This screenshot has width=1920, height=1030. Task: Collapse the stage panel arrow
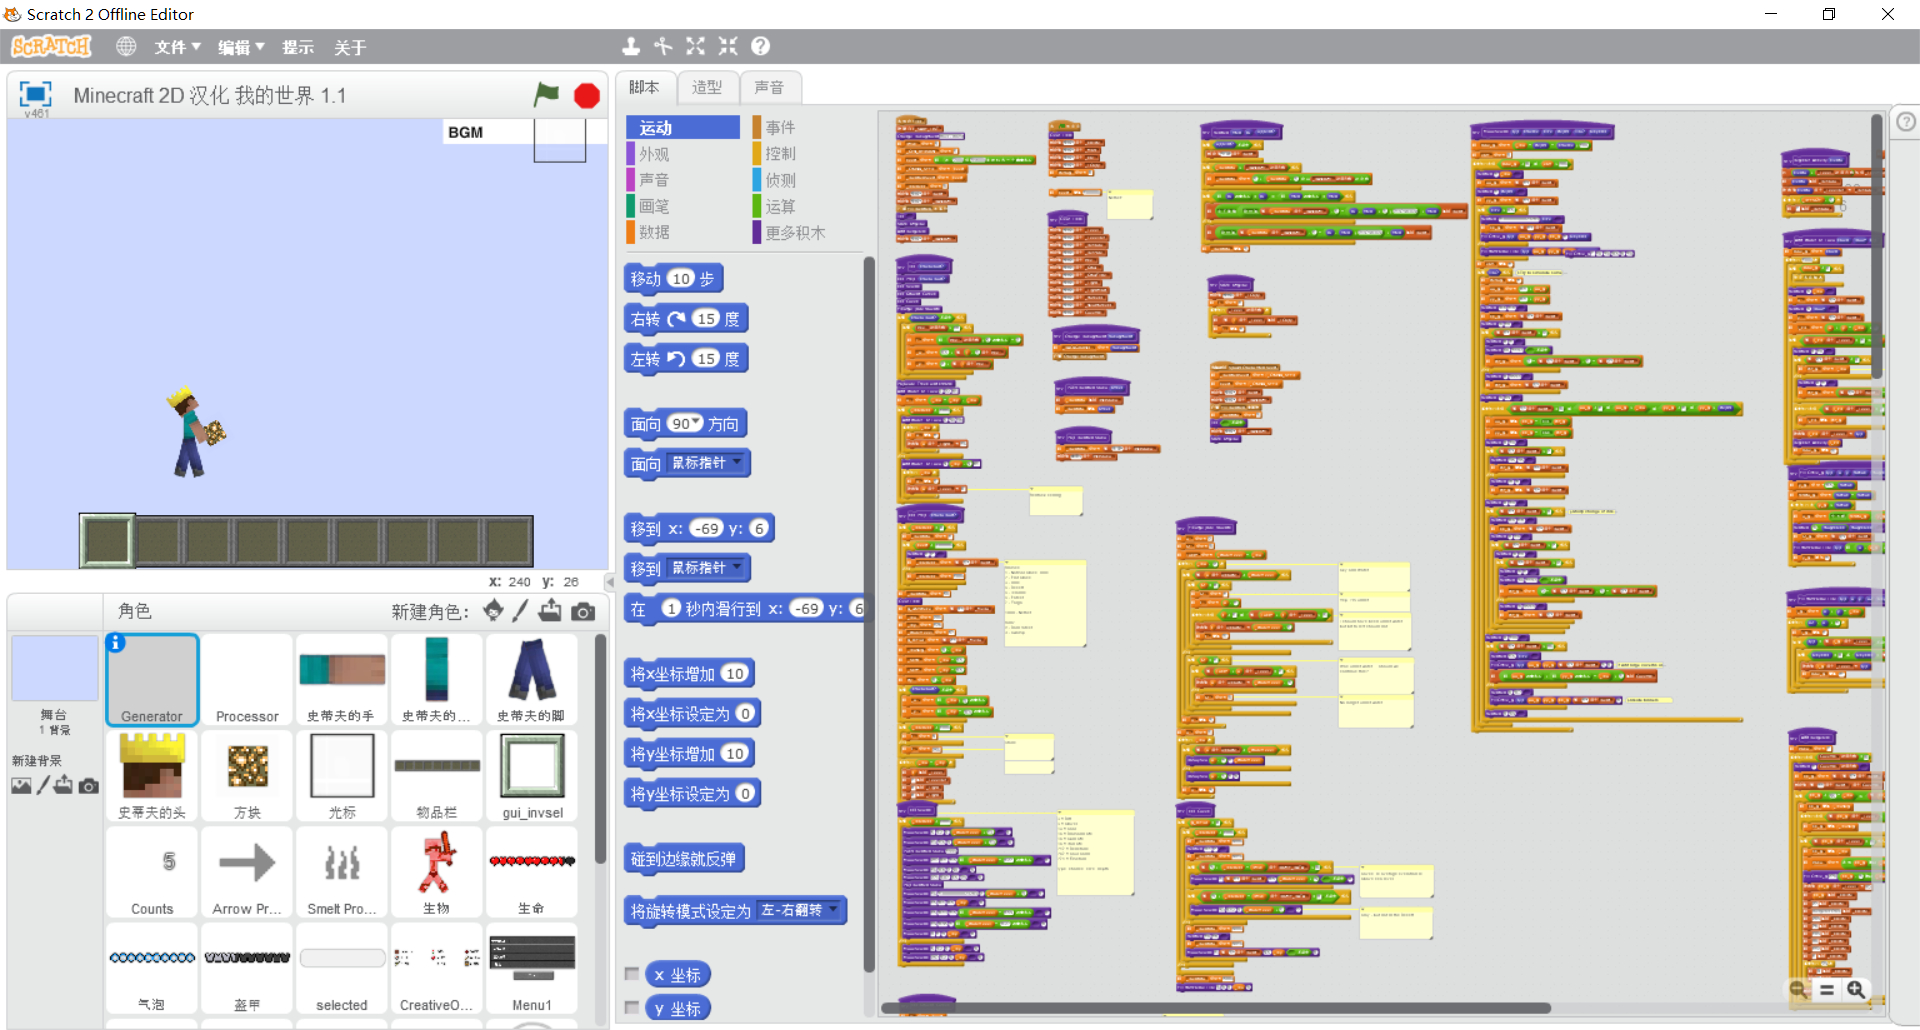[609, 582]
